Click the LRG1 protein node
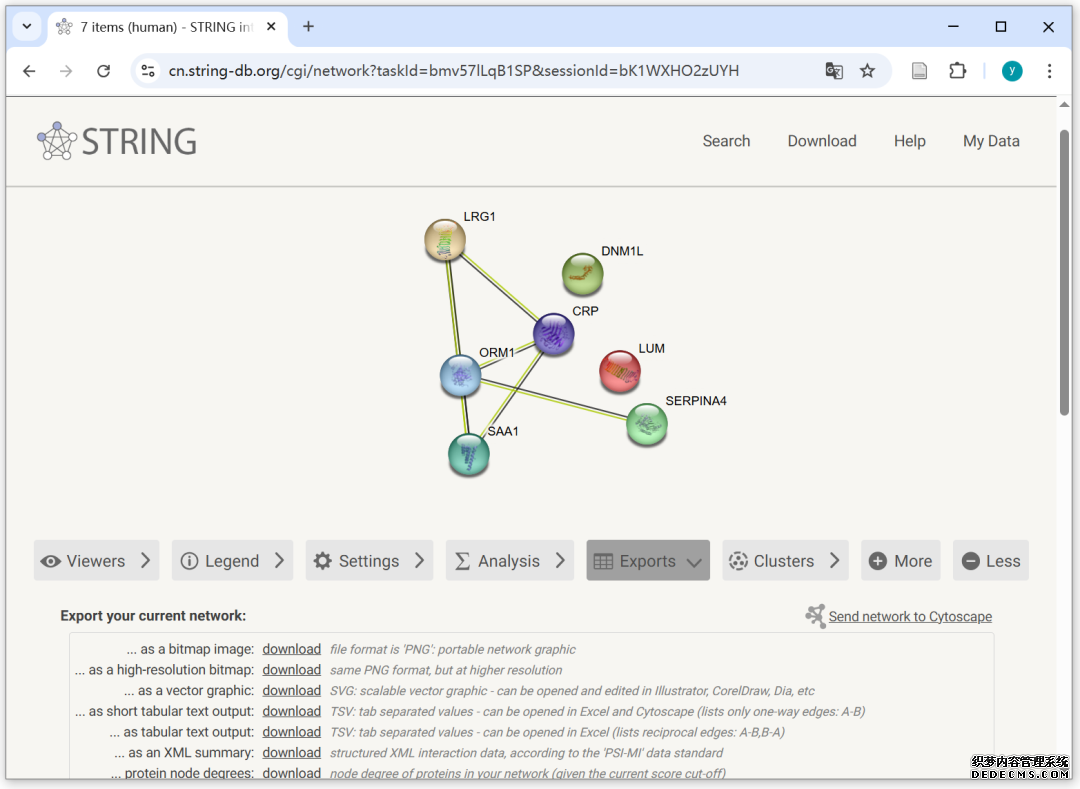This screenshot has width=1080, height=789. point(445,240)
